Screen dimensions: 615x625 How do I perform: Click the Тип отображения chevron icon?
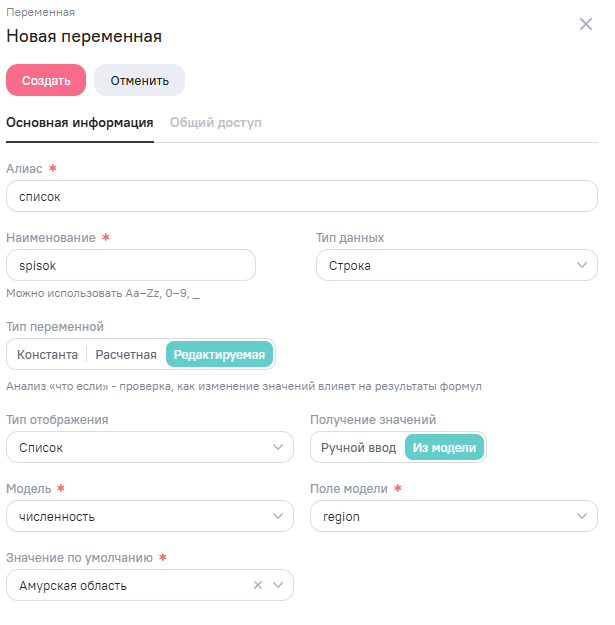[x=278, y=447]
